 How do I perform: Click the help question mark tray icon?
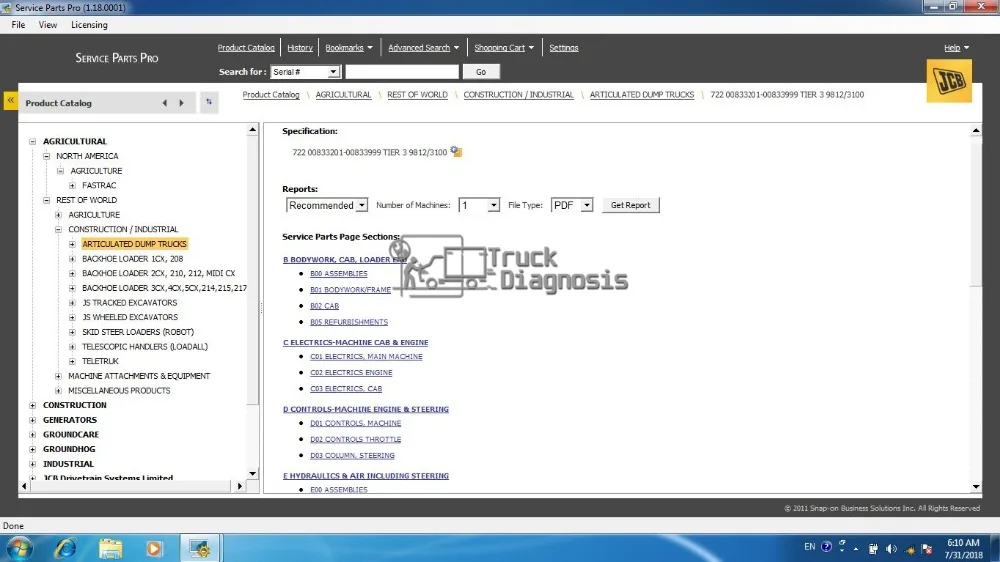pyautogui.click(x=827, y=547)
